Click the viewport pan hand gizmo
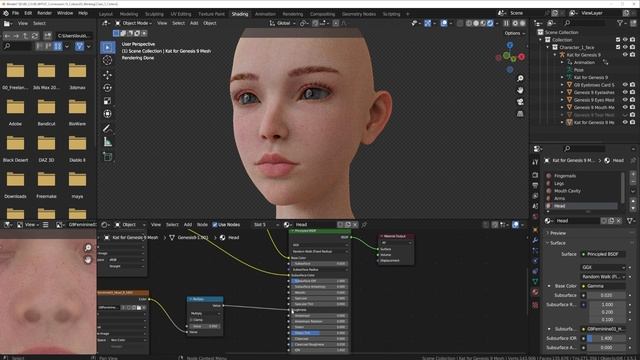 coord(520,90)
